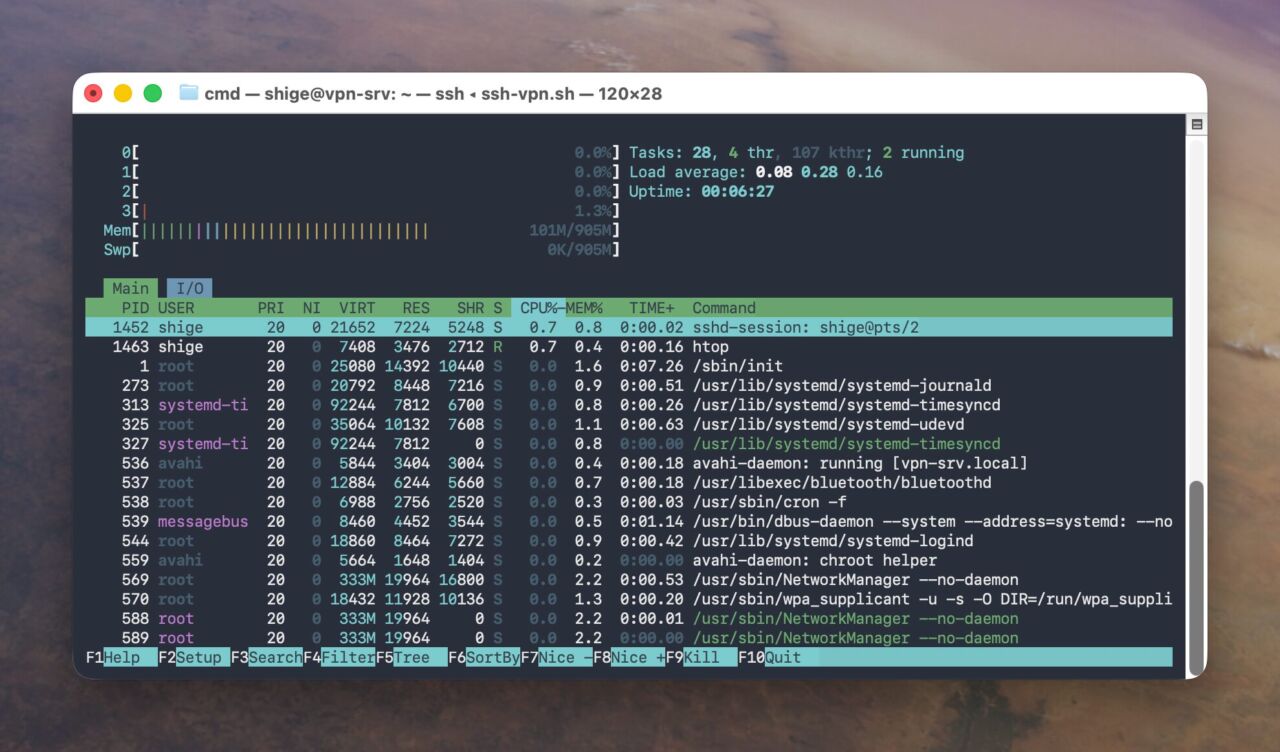Select the avahi-daemon: chroot helper row
The width and height of the screenshot is (1280, 752).
point(628,560)
